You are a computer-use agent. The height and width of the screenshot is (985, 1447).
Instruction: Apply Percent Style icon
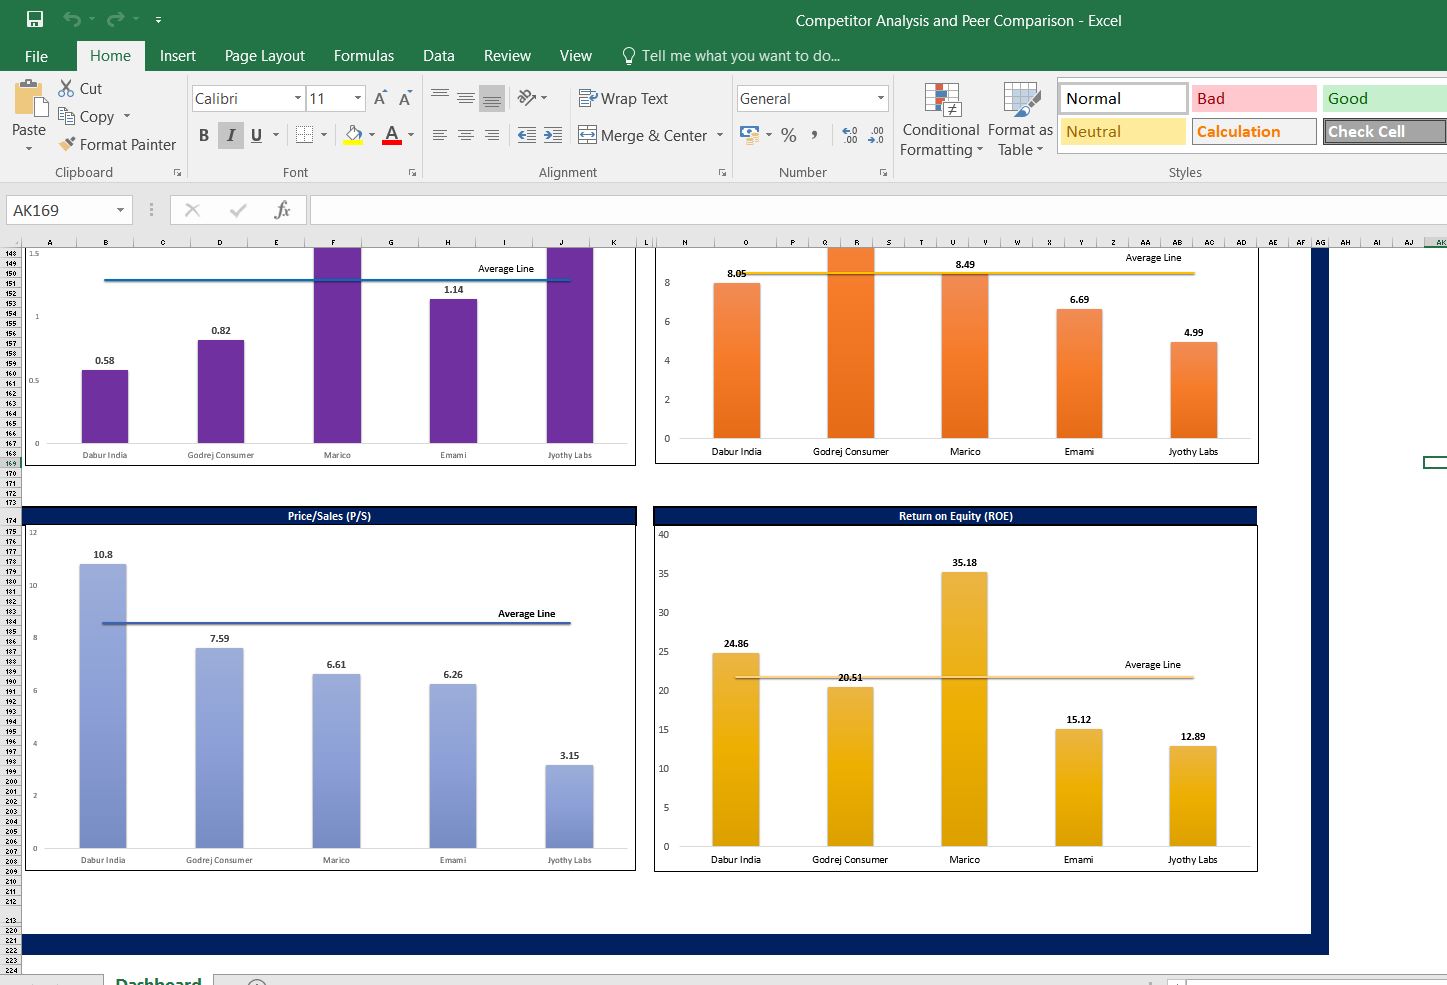click(789, 135)
